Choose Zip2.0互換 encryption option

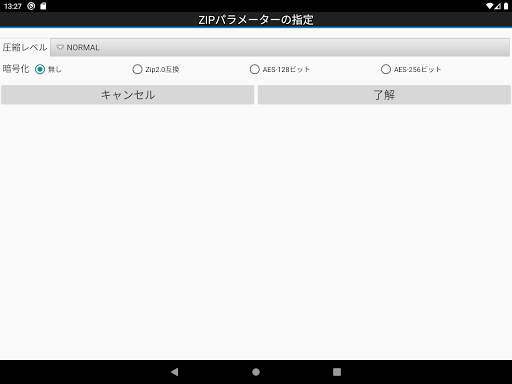(x=137, y=69)
